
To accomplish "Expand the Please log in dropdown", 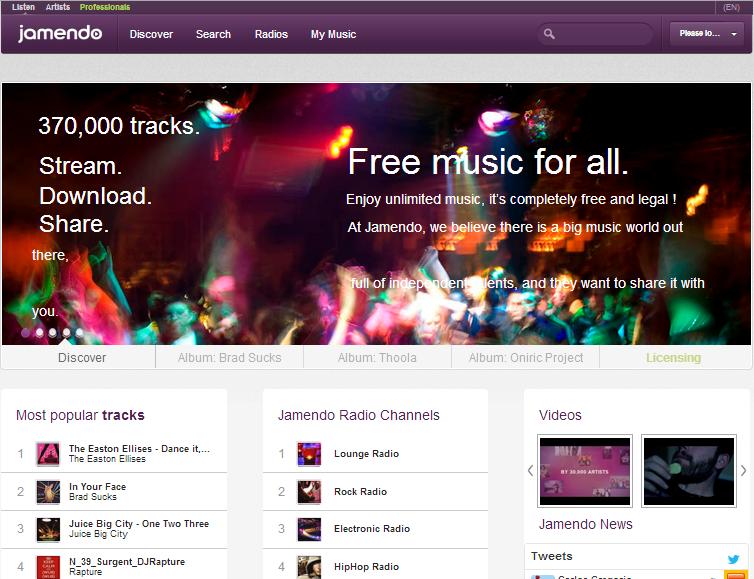I will pos(706,34).
